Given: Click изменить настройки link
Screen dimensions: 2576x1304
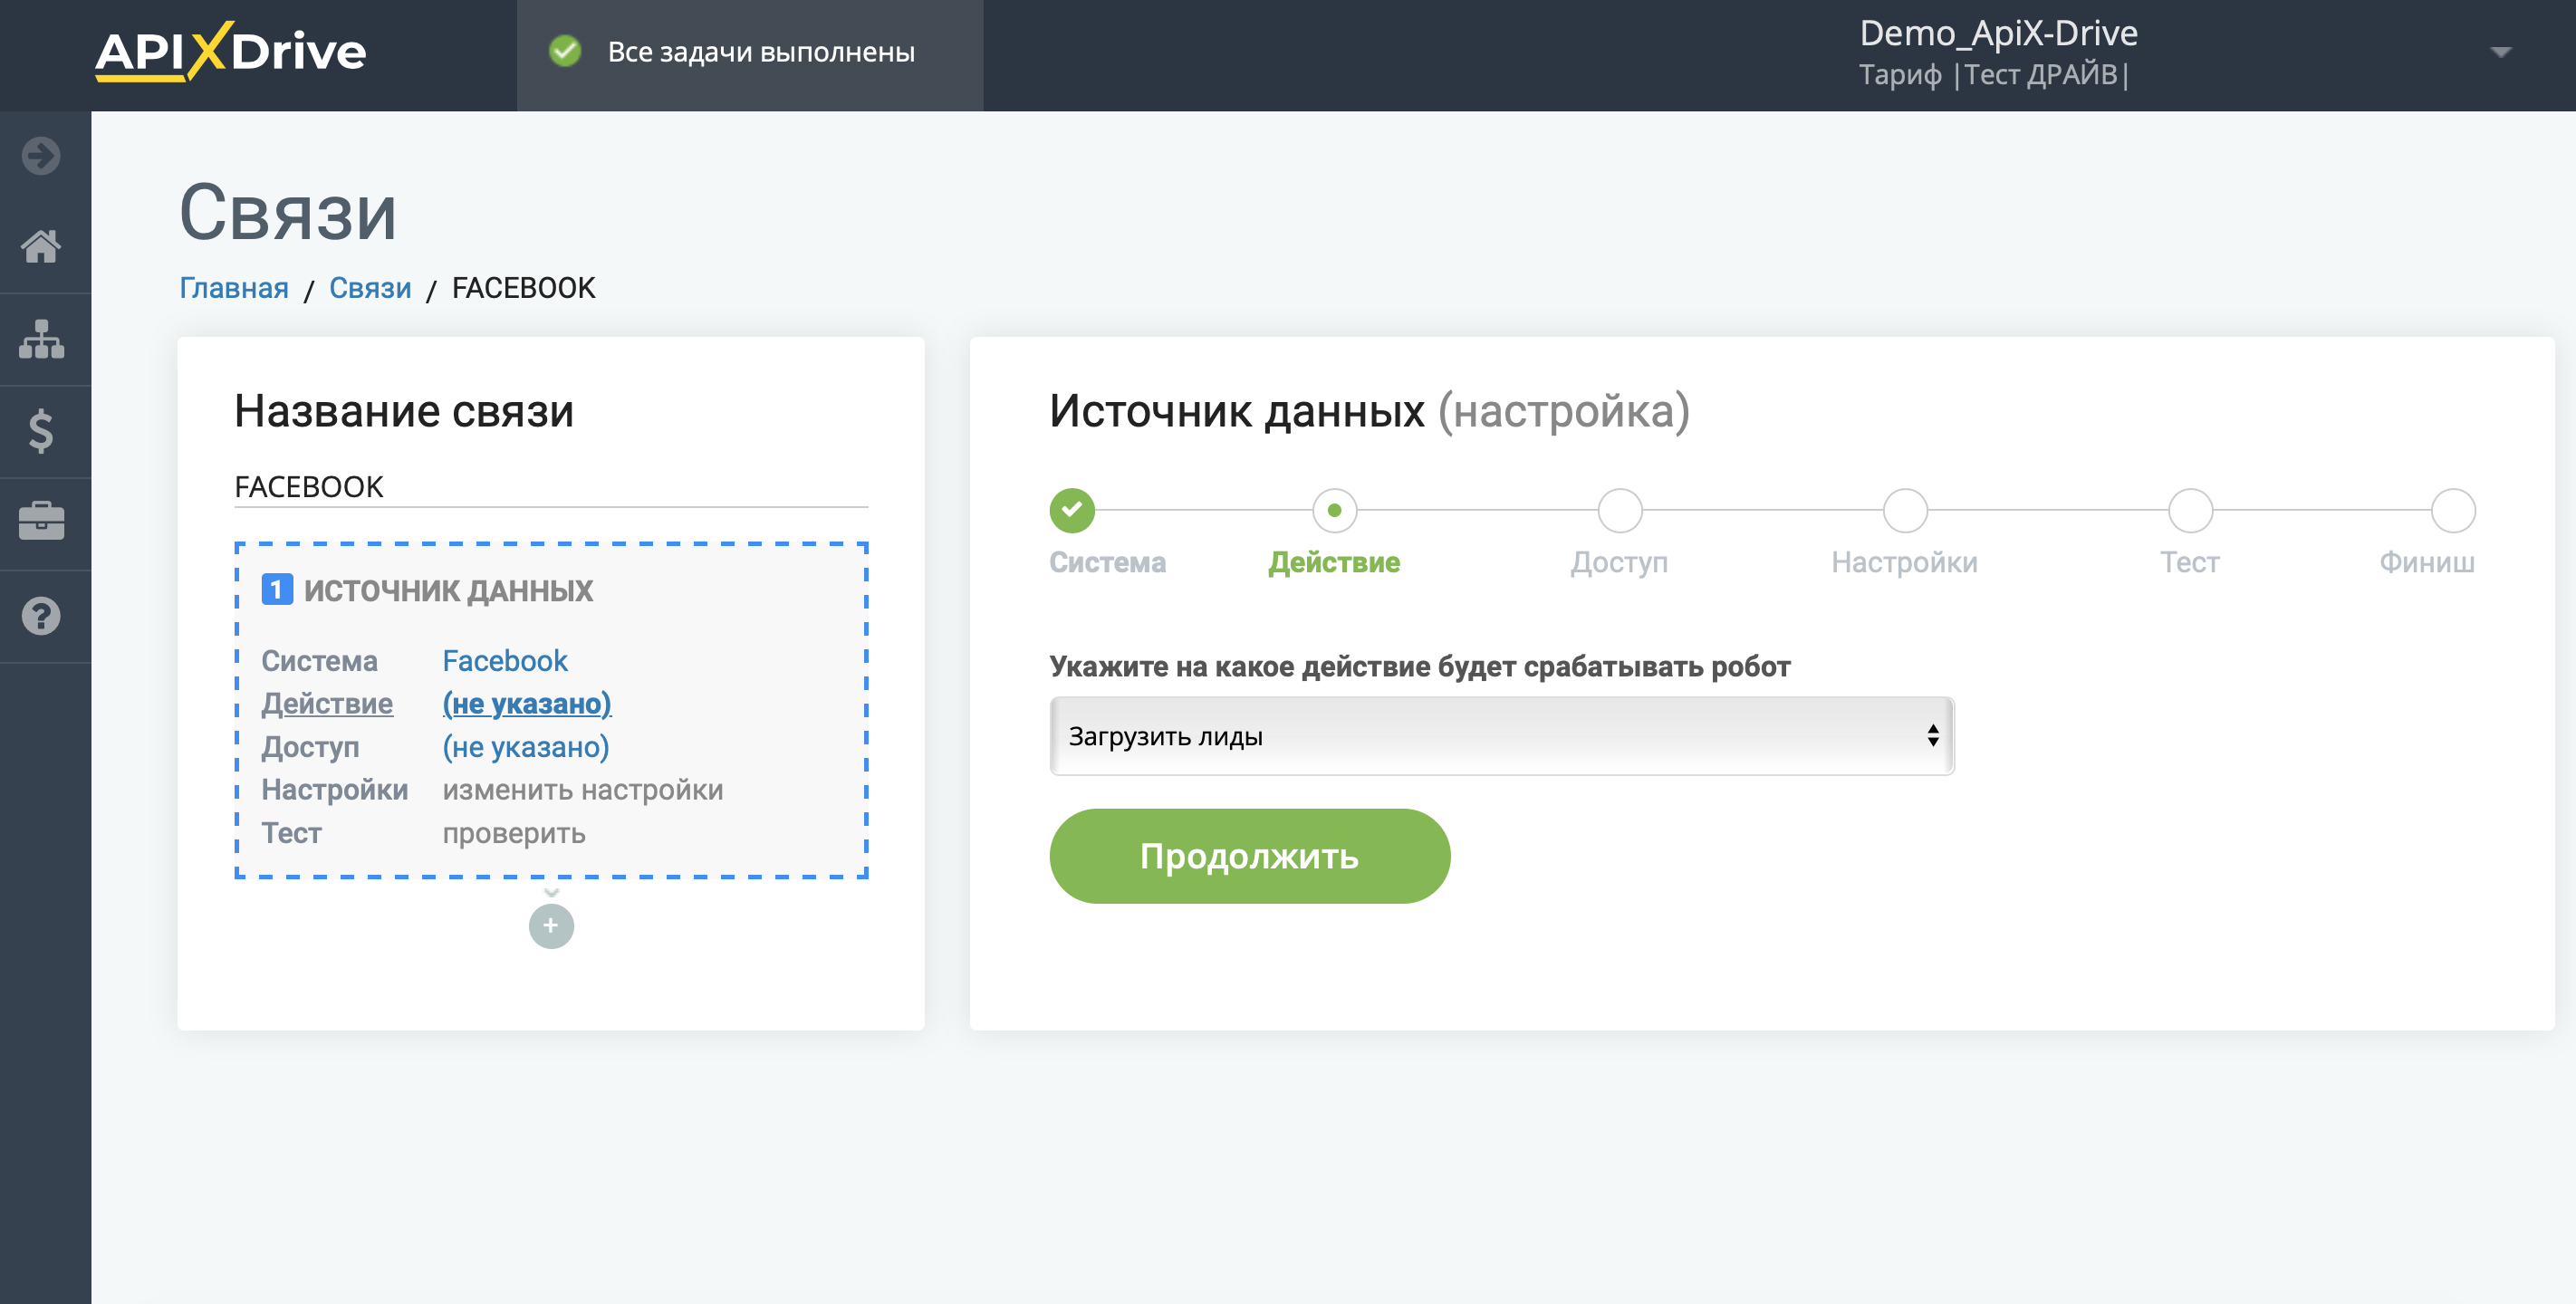Looking at the screenshot, I should click(x=583, y=790).
